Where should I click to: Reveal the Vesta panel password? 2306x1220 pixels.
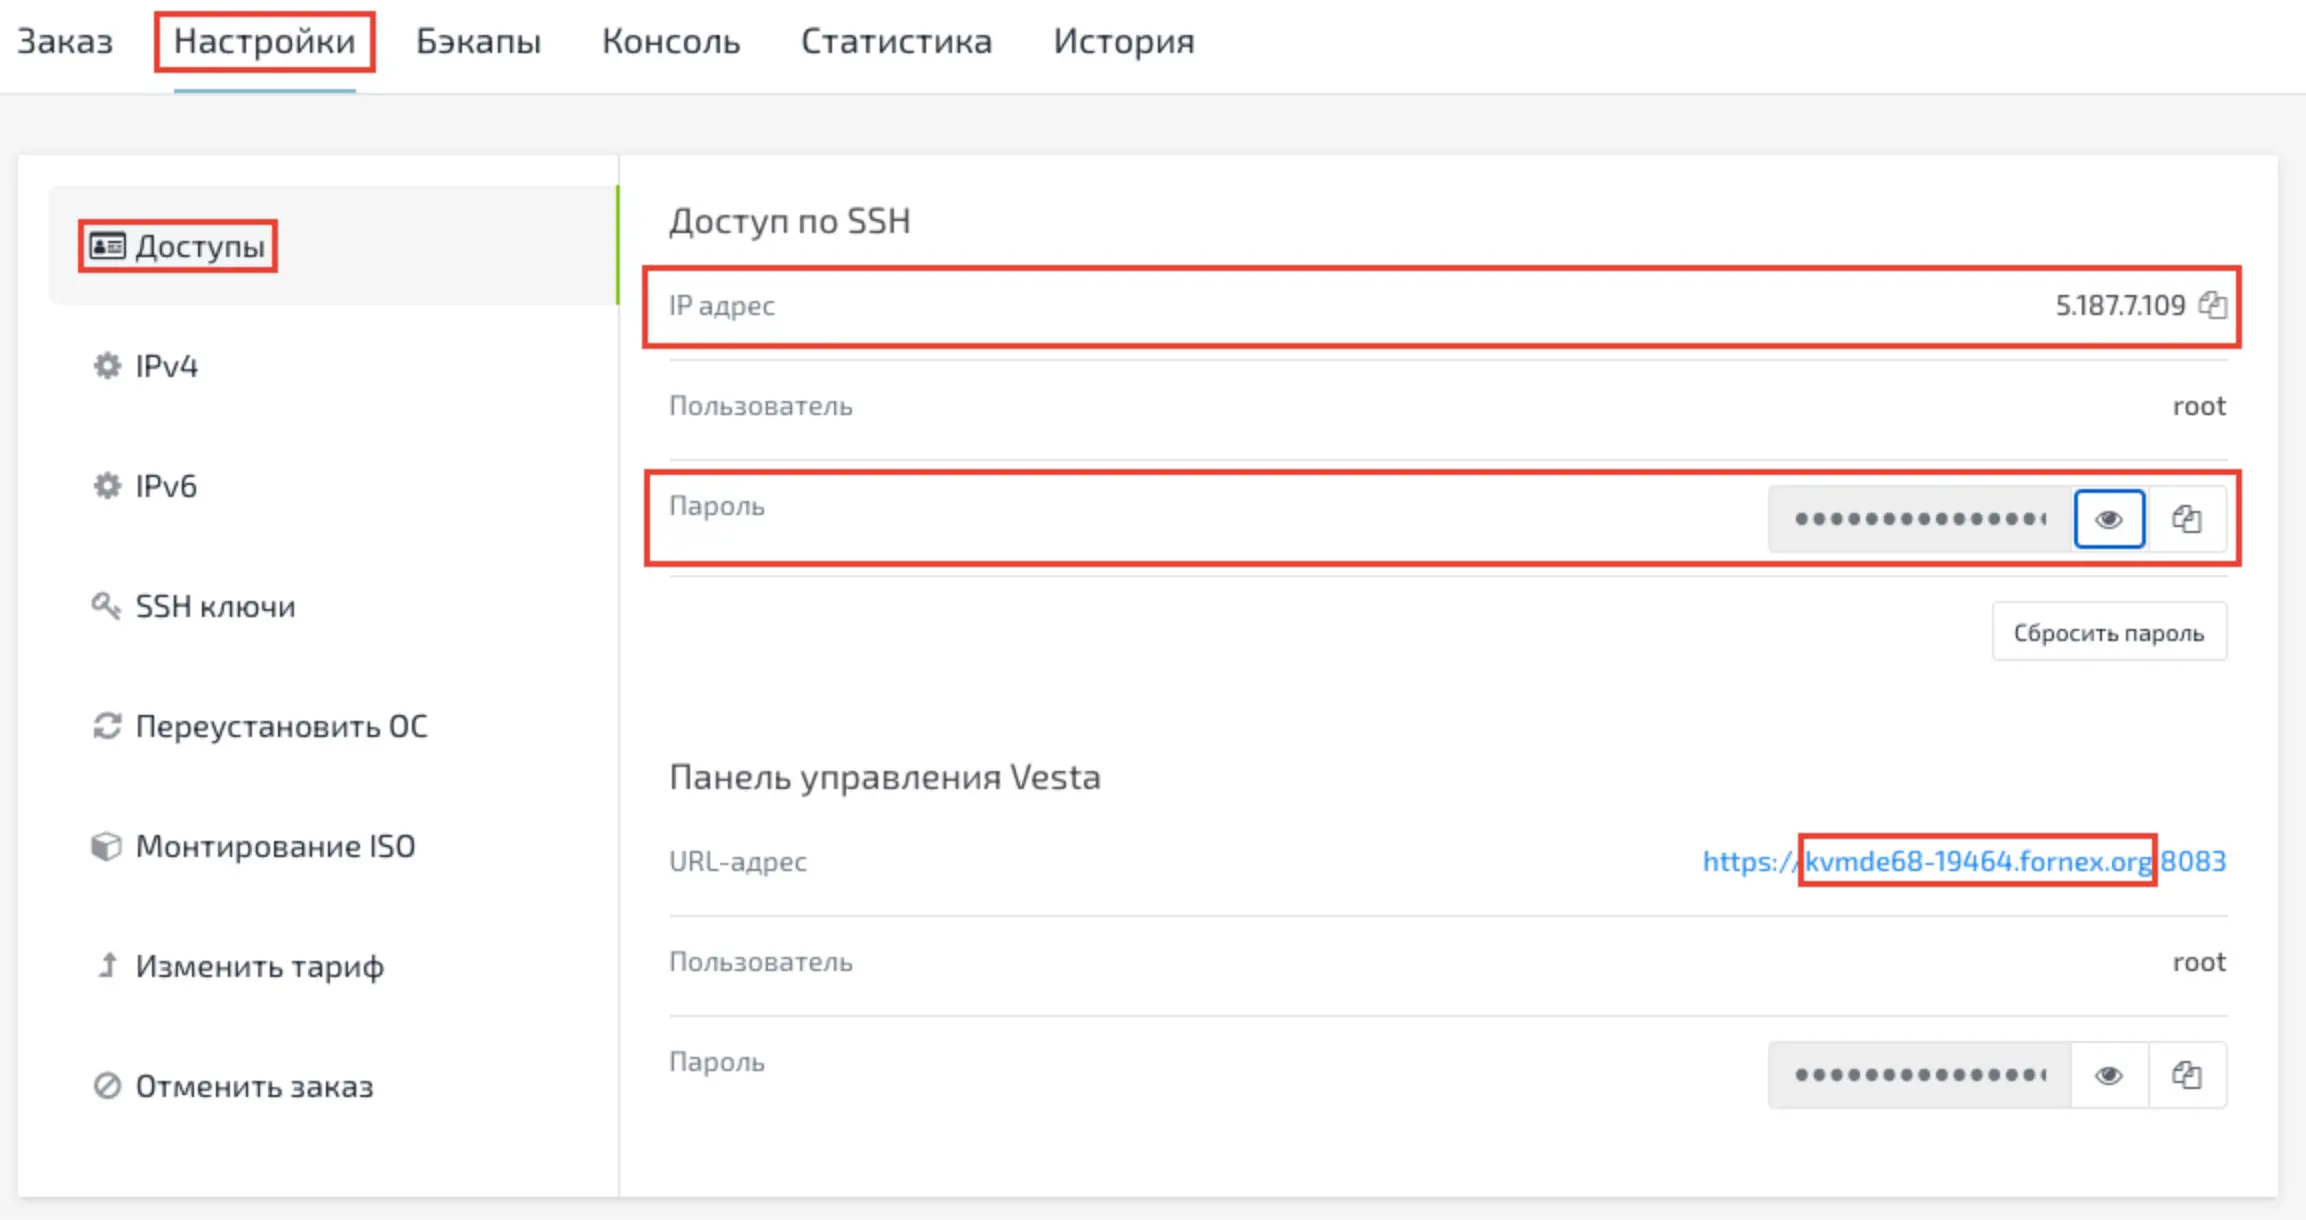[x=2109, y=1075]
